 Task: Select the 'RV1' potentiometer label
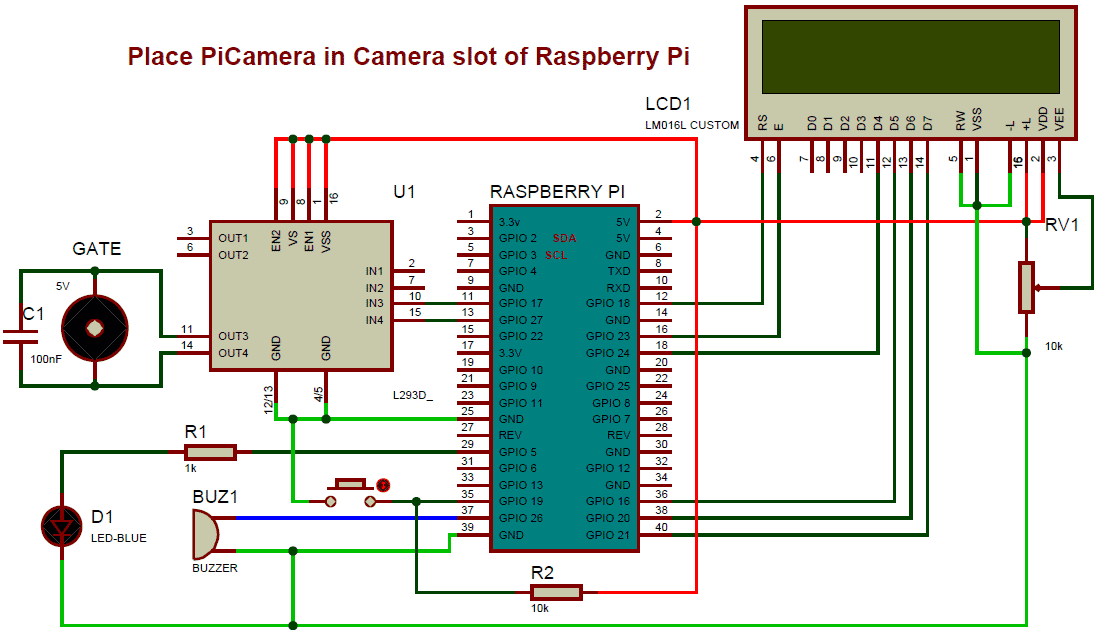tap(1062, 225)
